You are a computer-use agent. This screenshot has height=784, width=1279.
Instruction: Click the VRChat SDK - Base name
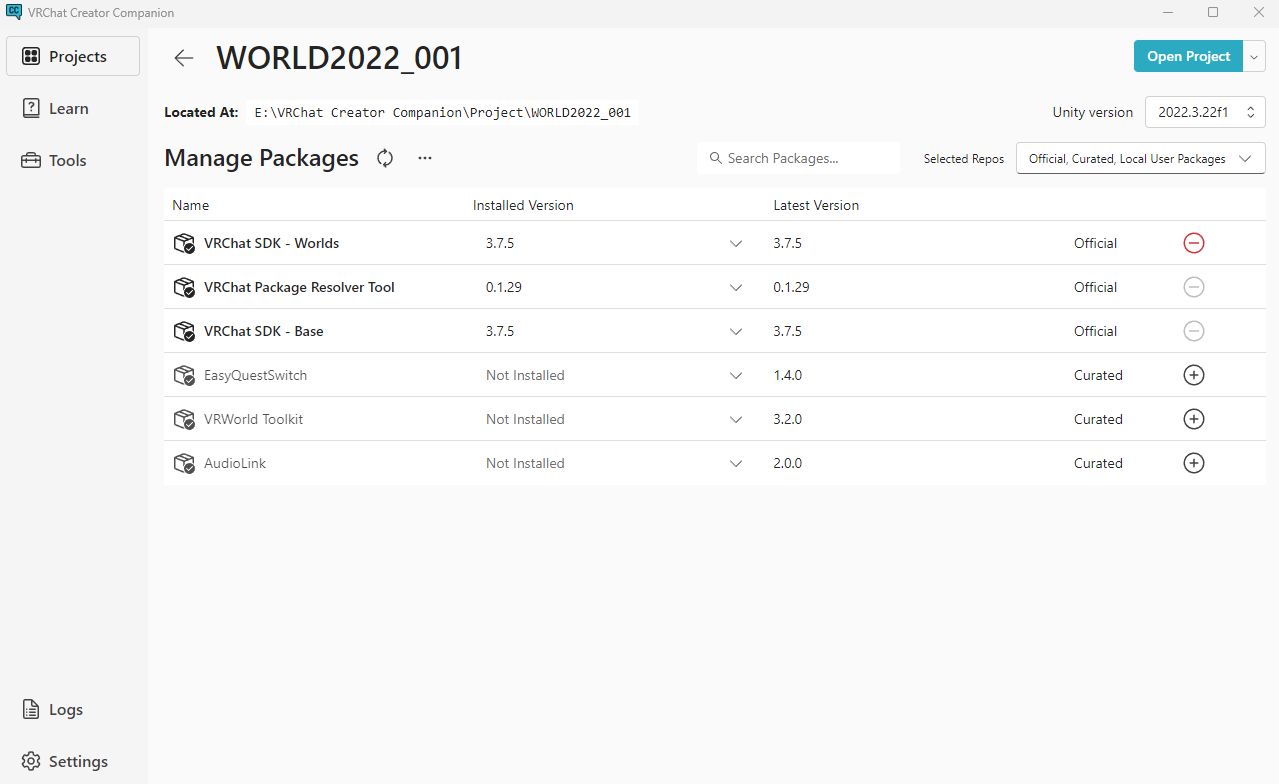coord(263,331)
